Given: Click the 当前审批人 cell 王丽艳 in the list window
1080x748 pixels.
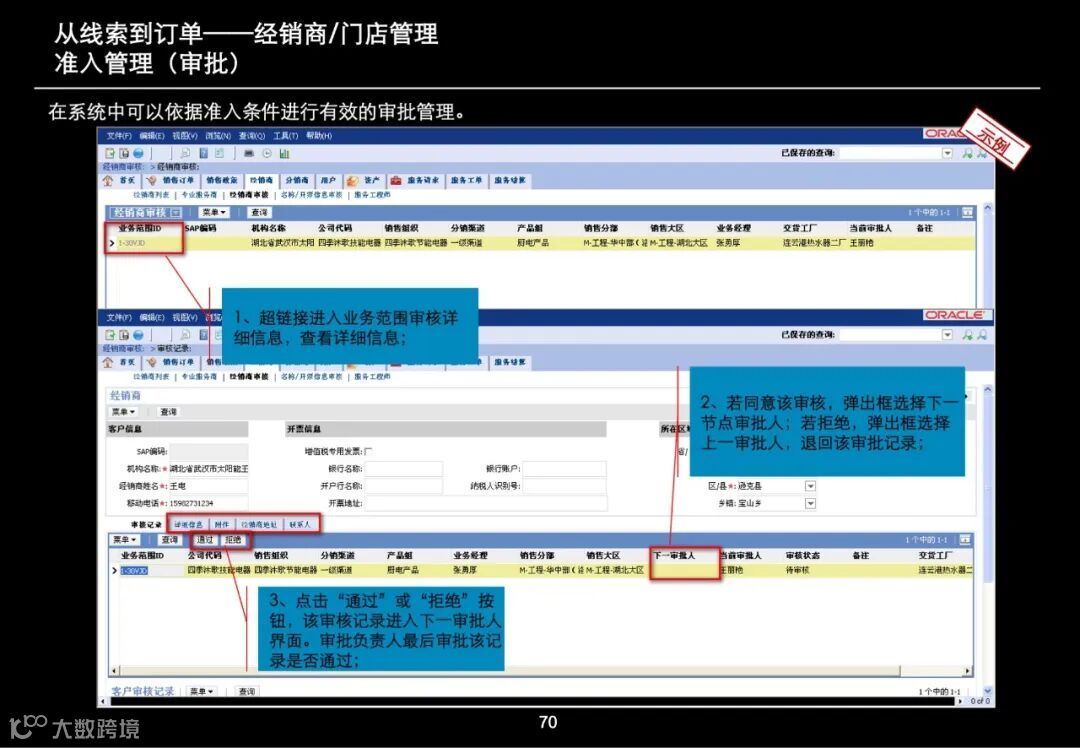Looking at the screenshot, I should click(x=861, y=243).
